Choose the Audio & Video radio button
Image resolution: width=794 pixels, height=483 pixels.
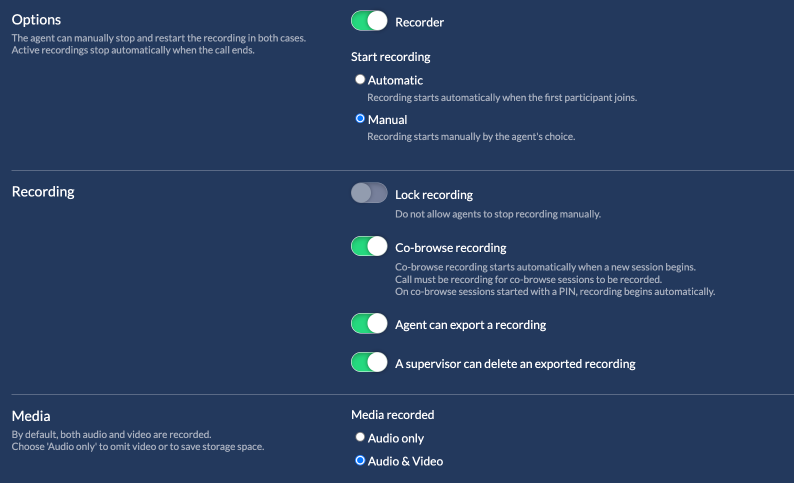pyautogui.click(x=360, y=461)
